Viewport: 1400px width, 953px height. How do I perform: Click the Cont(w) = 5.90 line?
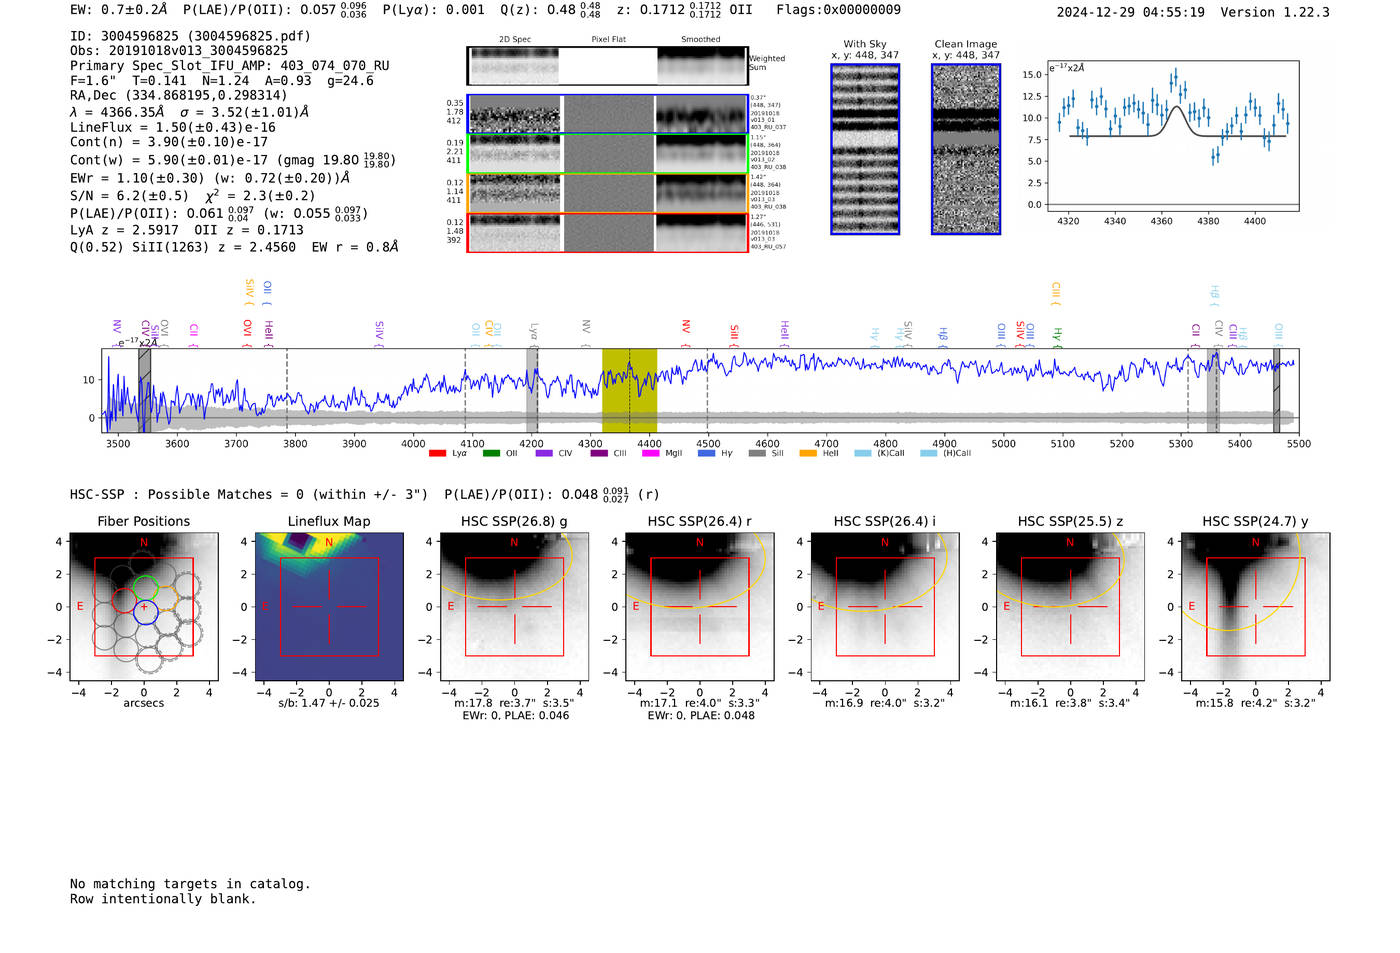tap(233, 160)
